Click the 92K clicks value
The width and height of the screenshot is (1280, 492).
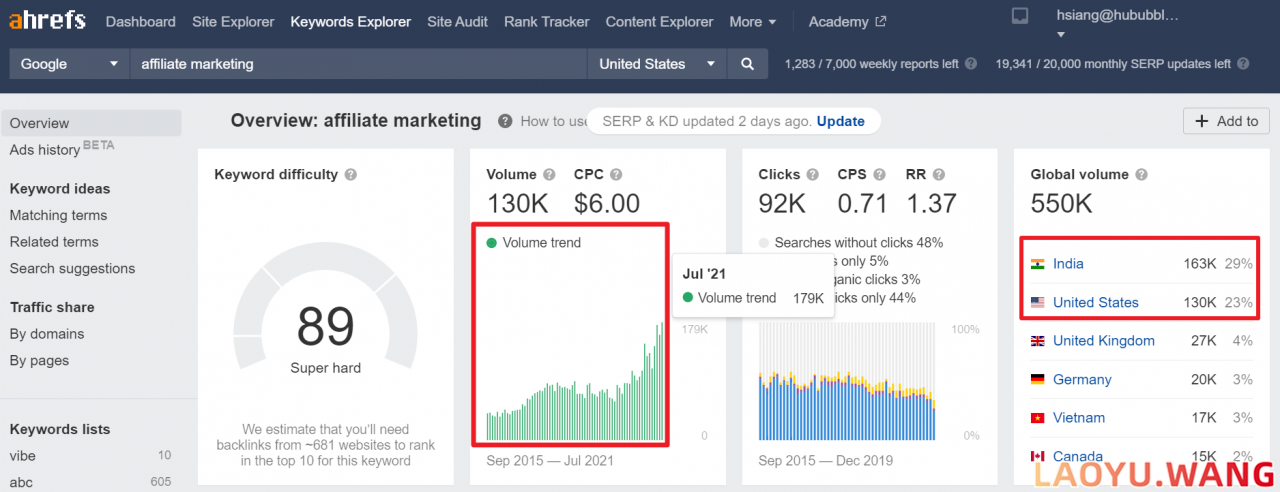782,204
